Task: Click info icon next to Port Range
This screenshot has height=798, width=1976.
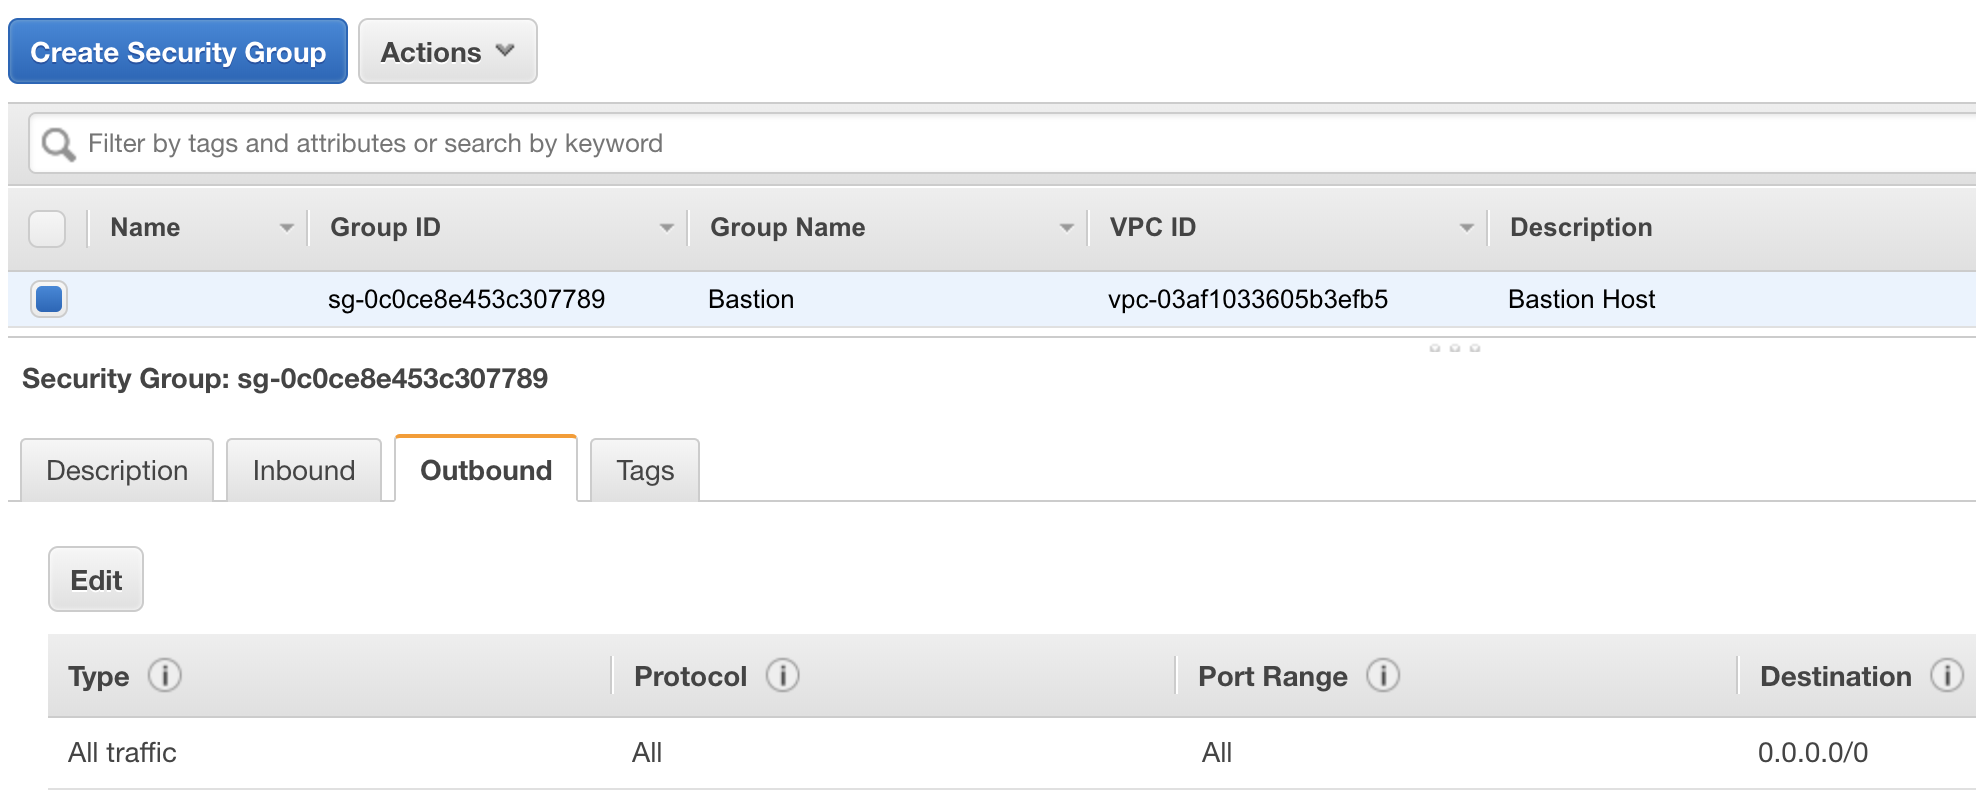Action: (x=1383, y=676)
